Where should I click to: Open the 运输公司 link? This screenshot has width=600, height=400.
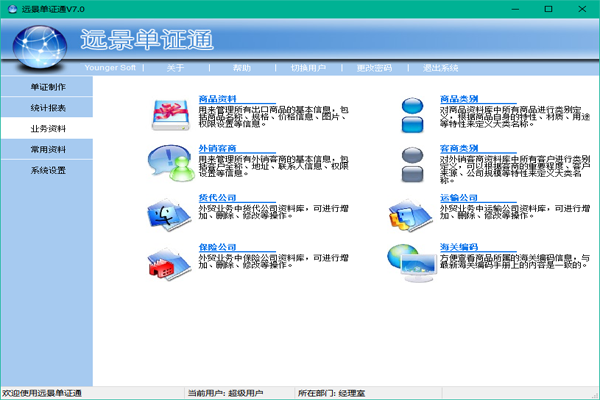[459, 198]
